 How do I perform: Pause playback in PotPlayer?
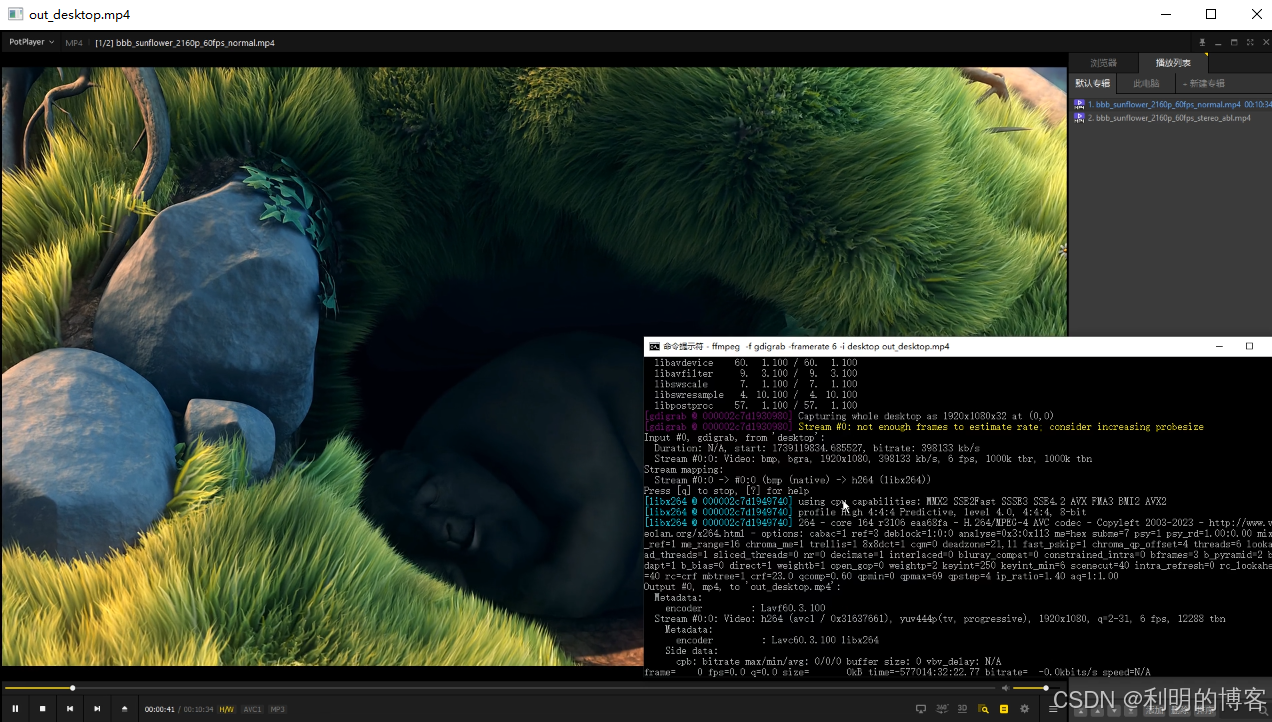point(15,709)
